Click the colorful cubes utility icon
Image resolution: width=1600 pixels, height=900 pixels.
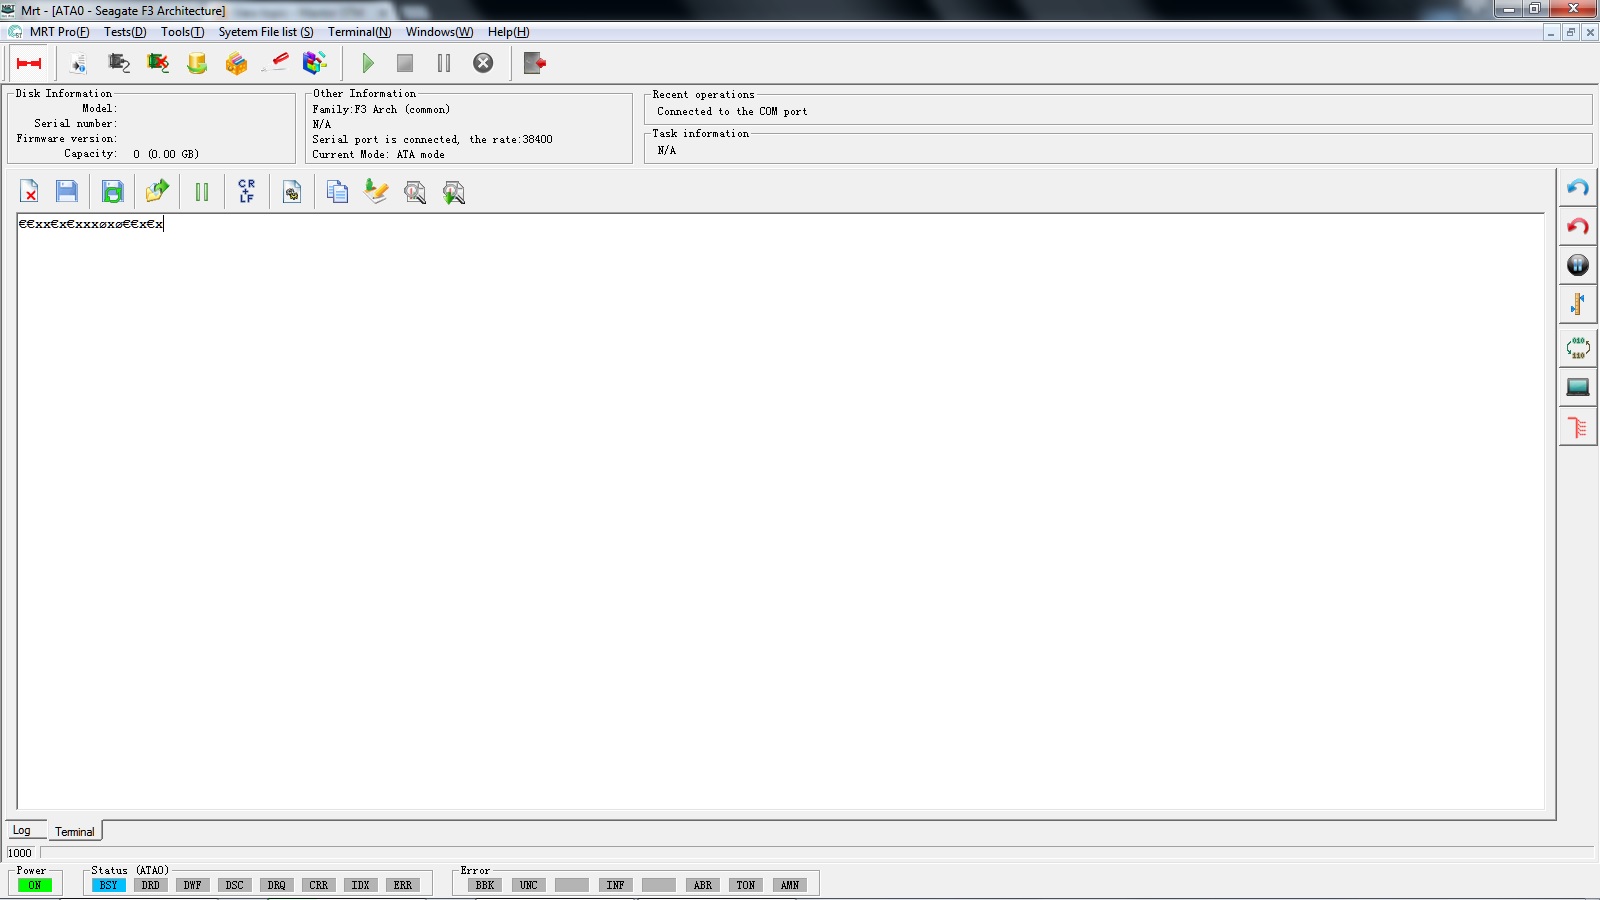315,63
